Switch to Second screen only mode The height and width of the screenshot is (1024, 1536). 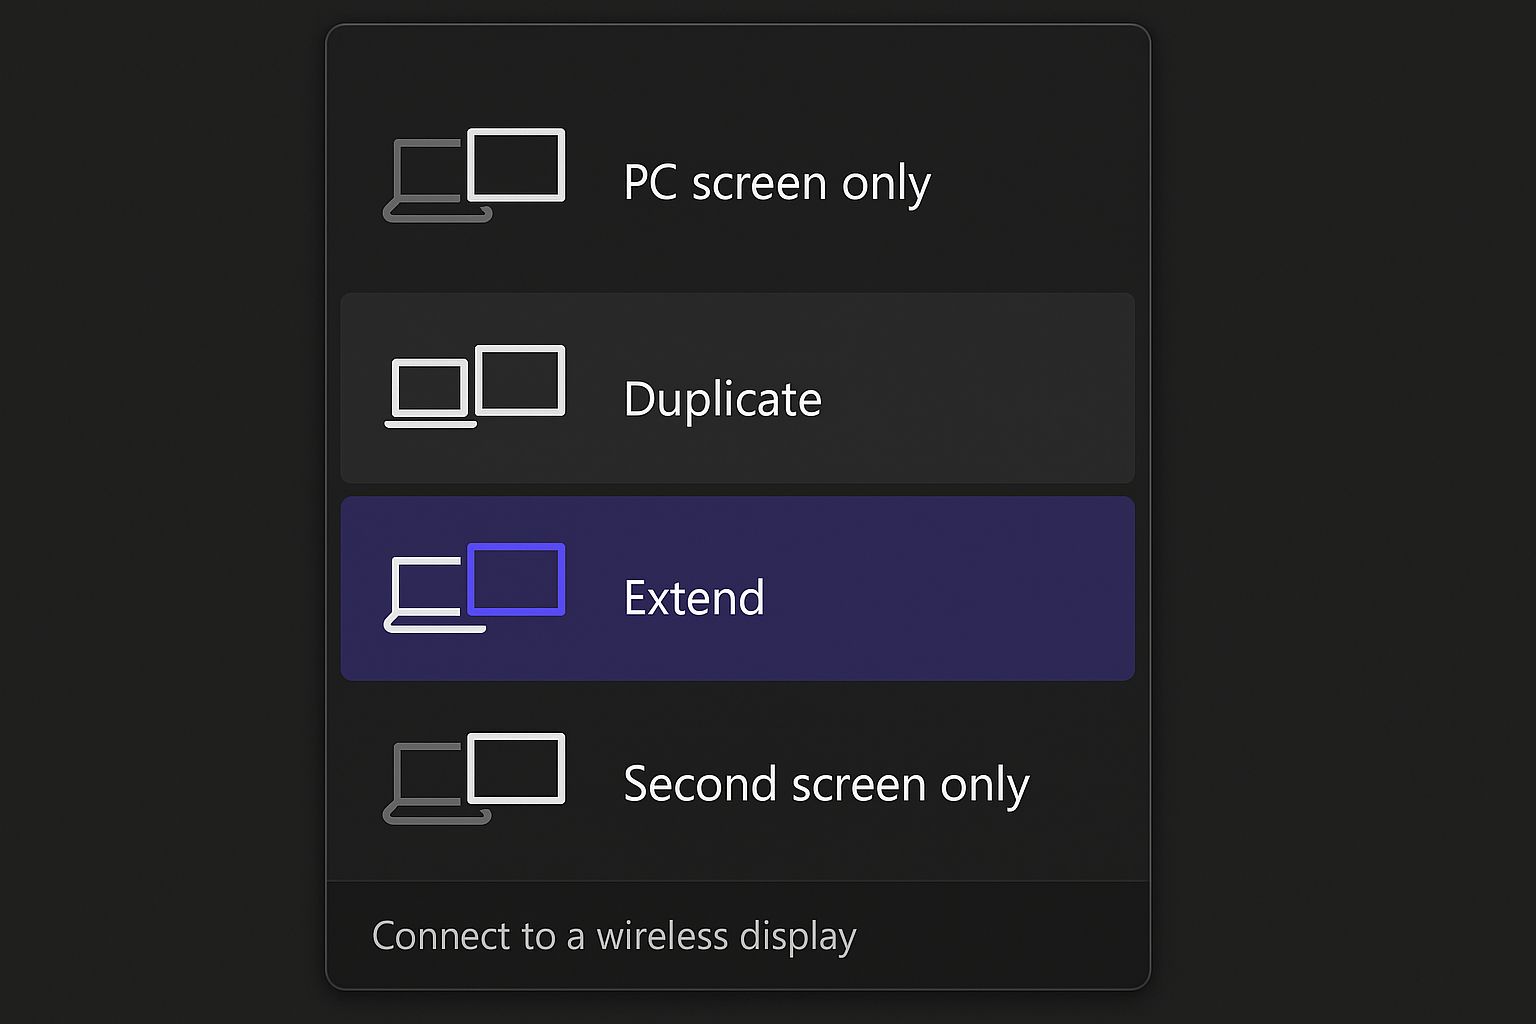tap(737, 785)
